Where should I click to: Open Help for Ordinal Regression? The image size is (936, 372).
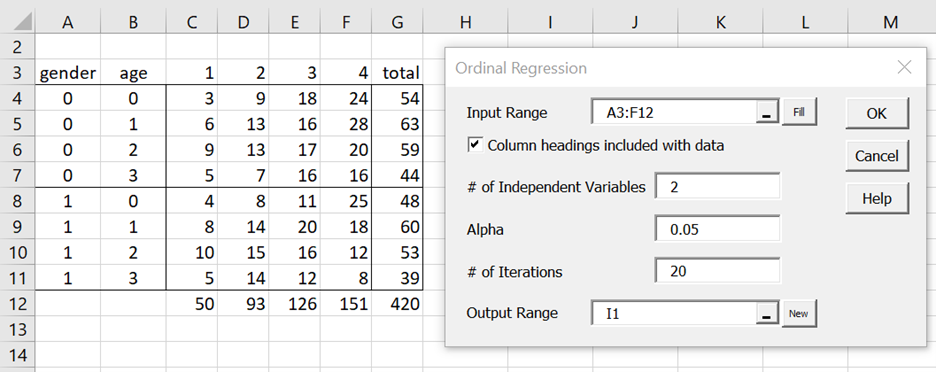tap(876, 198)
